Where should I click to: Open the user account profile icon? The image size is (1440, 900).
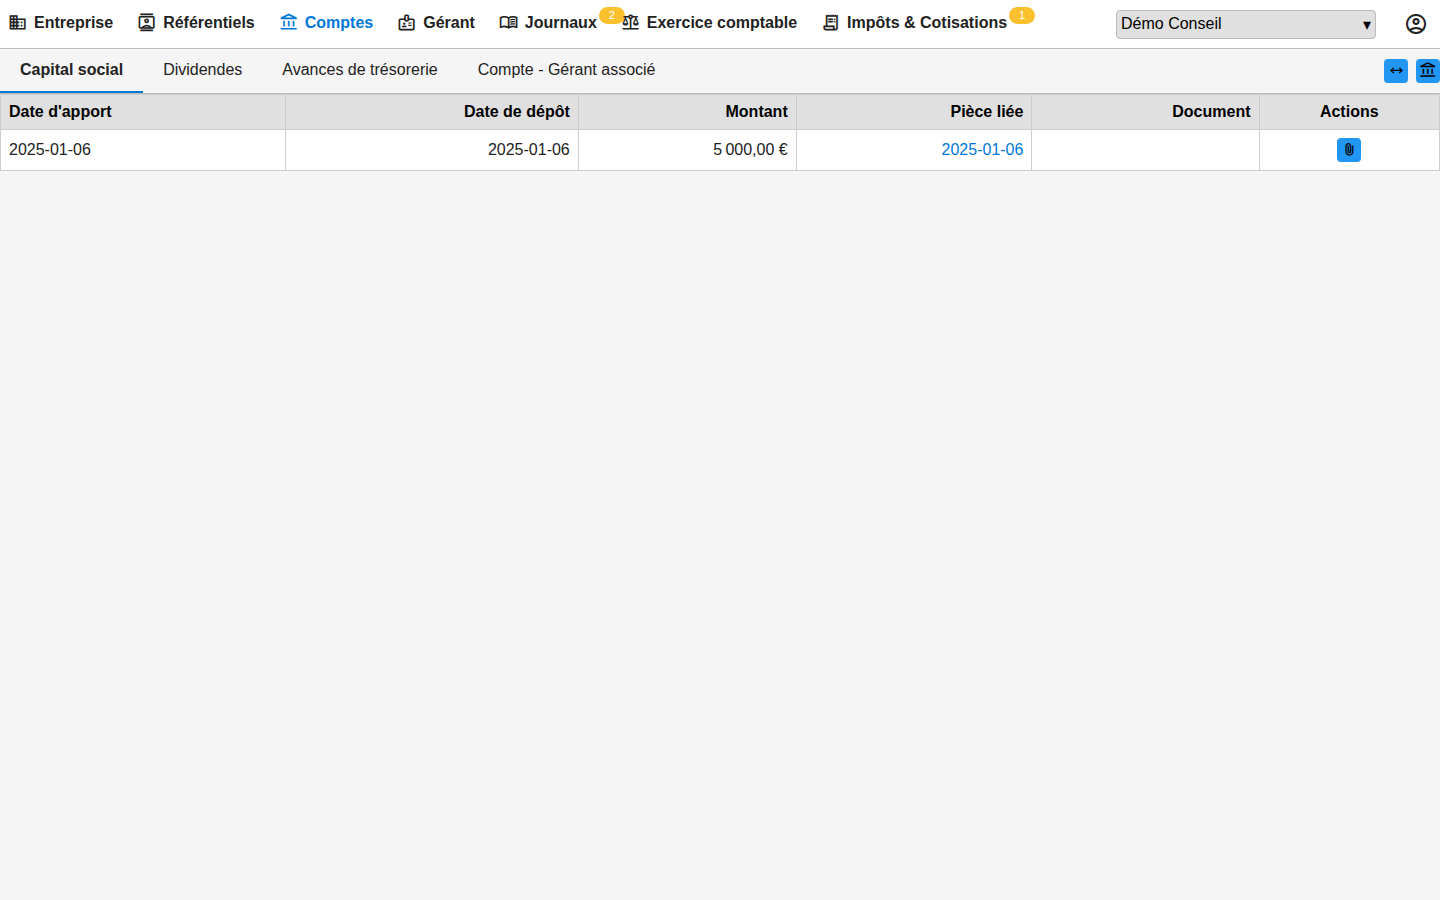(1415, 24)
